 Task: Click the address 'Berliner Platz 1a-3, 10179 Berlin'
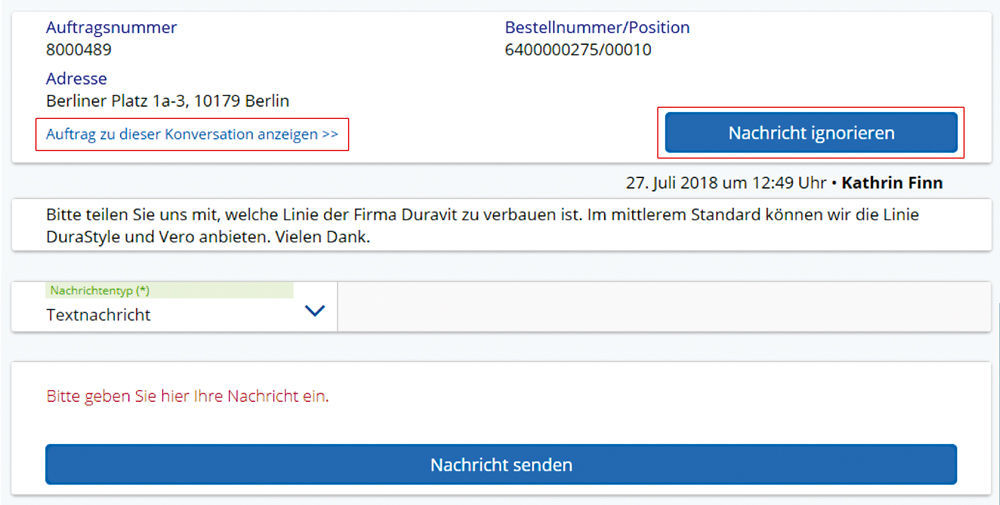[168, 101]
